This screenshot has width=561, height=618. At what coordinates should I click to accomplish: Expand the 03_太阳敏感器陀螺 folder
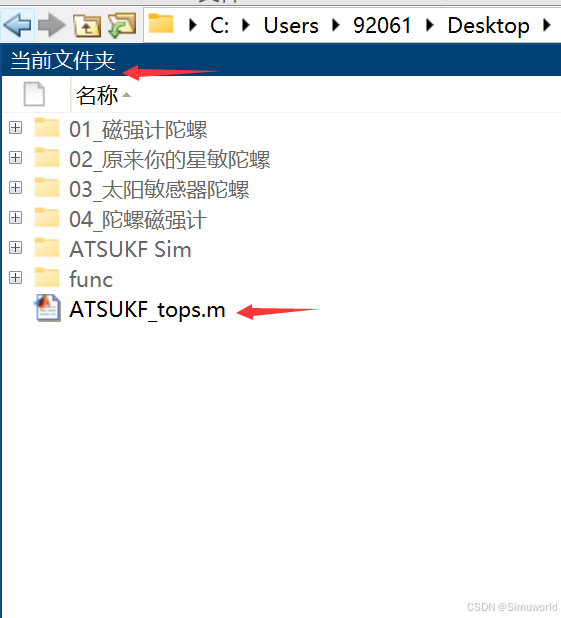(15, 188)
